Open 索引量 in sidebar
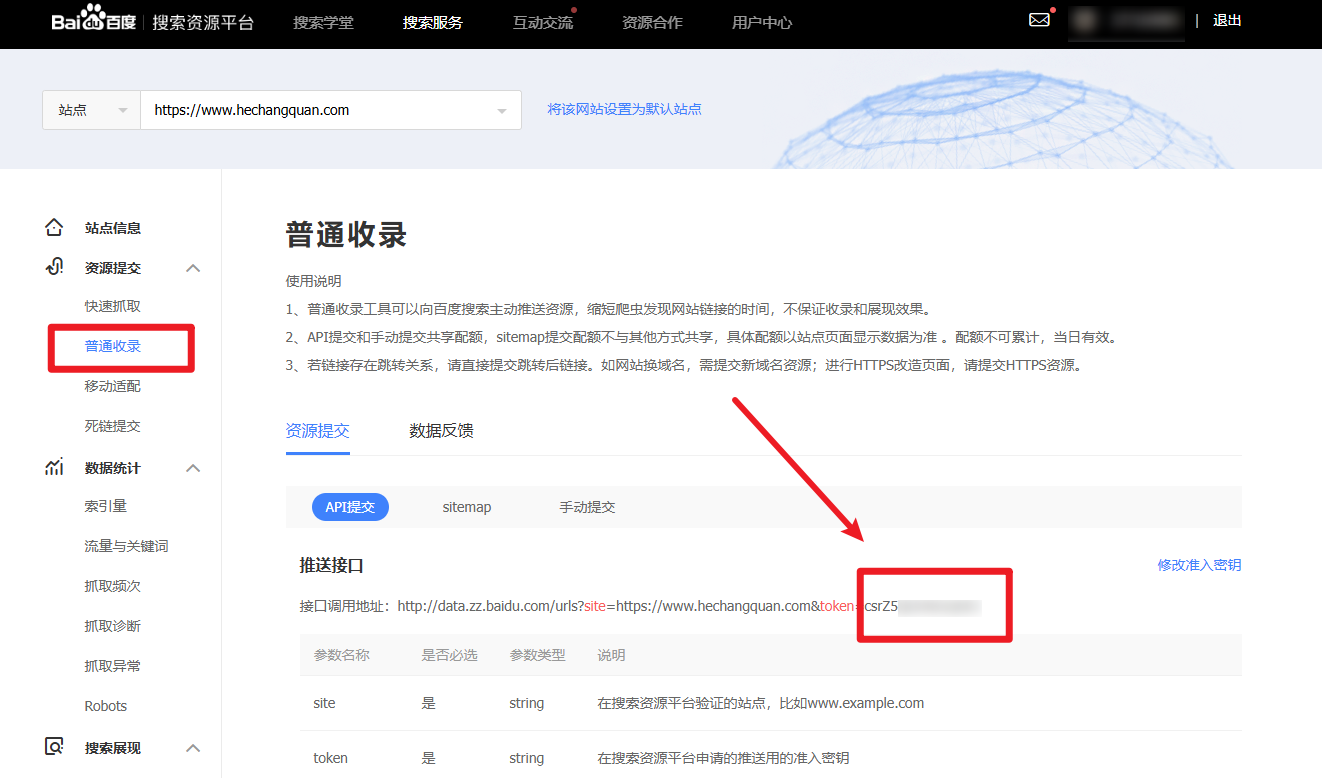 tap(106, 506)
